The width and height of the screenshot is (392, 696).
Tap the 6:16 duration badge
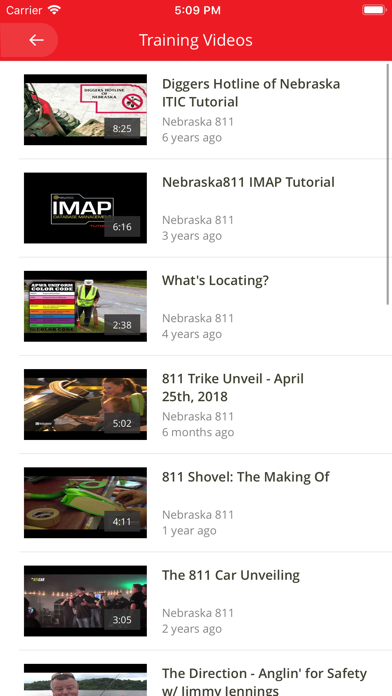click(122, 227)
